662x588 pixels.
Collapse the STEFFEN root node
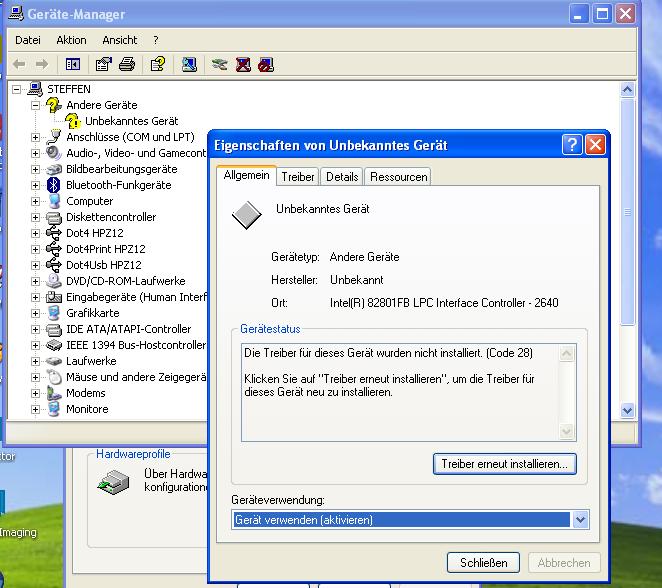pyautogui.click(x=16, y=89)
